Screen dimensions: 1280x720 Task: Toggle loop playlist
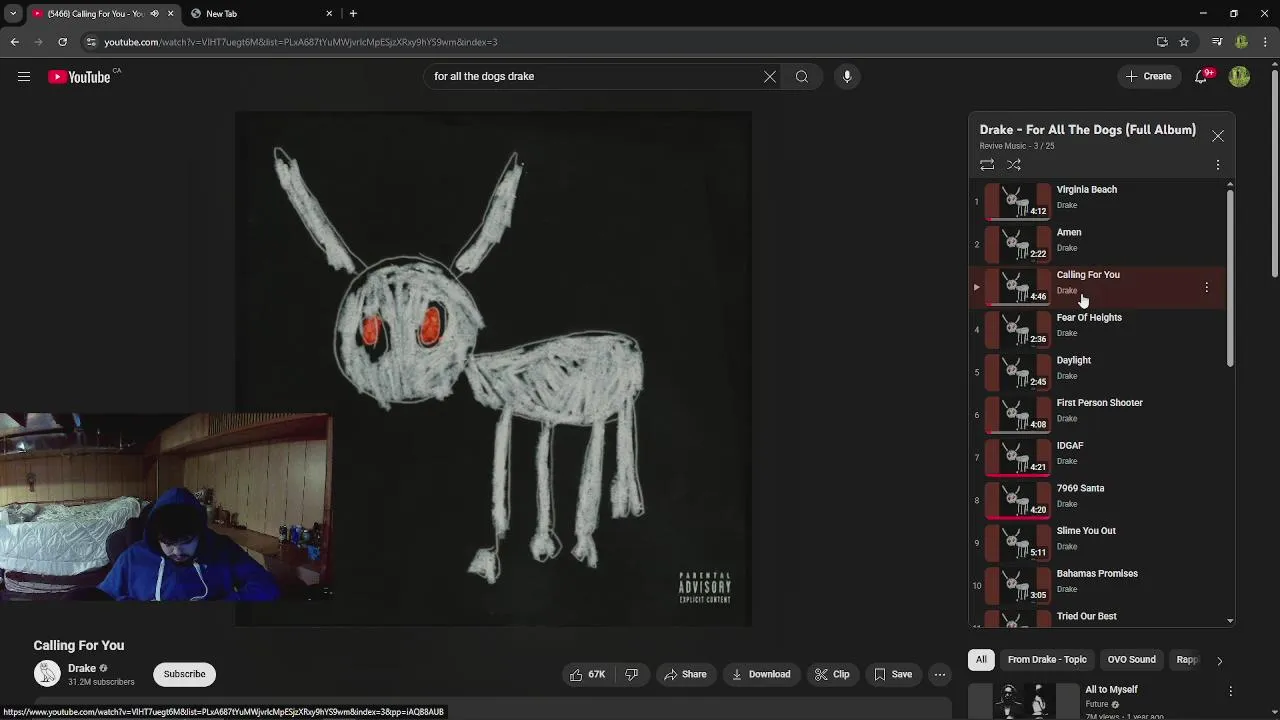click(987, 165)
